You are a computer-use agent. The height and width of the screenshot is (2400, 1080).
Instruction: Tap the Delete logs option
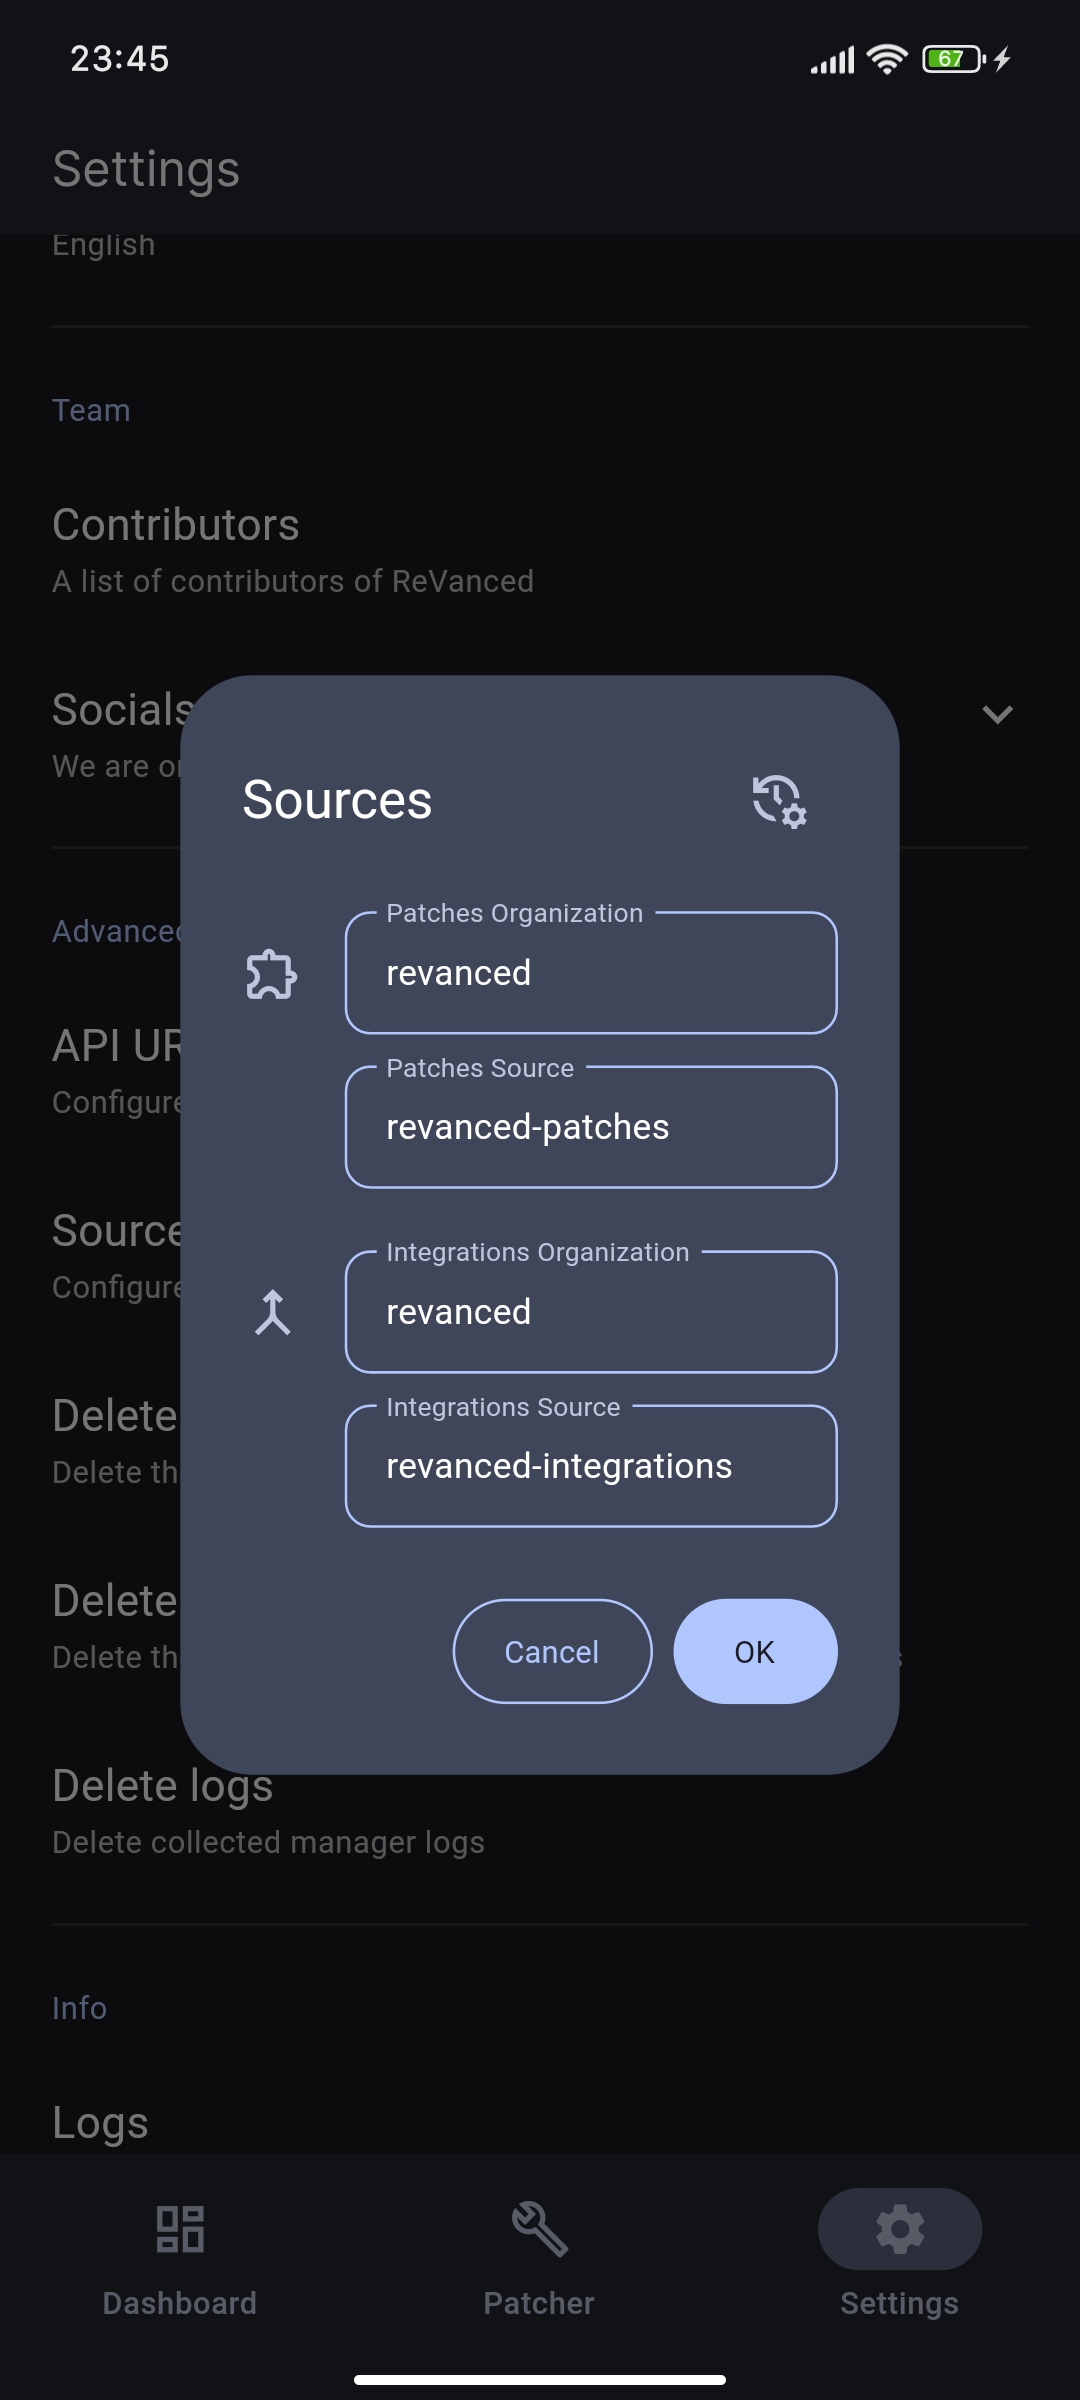pos(162,1785)
